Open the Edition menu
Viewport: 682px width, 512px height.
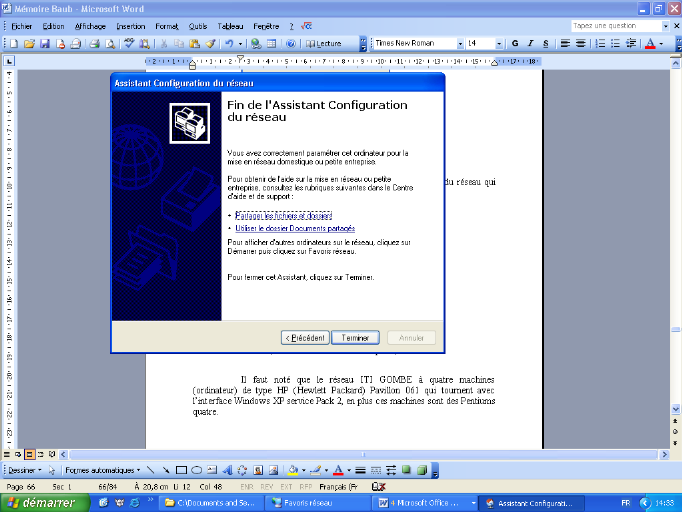[x=53, y=27]
